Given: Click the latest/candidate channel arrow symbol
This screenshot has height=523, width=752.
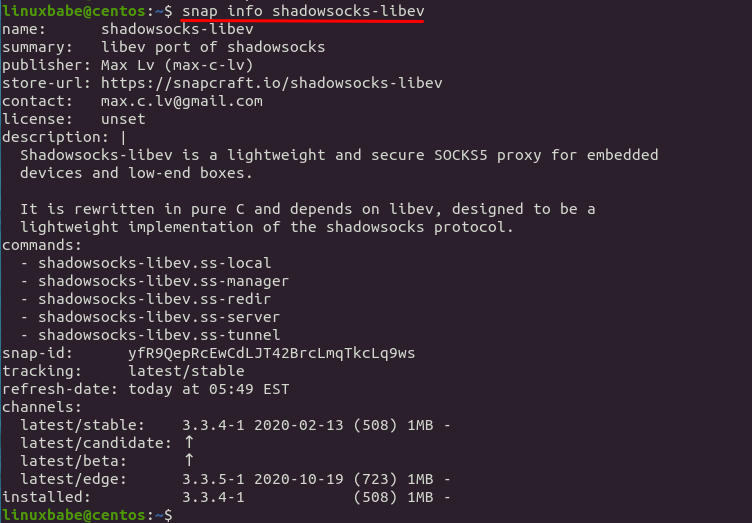Looking at the screenshot, I should pos(188,443).
